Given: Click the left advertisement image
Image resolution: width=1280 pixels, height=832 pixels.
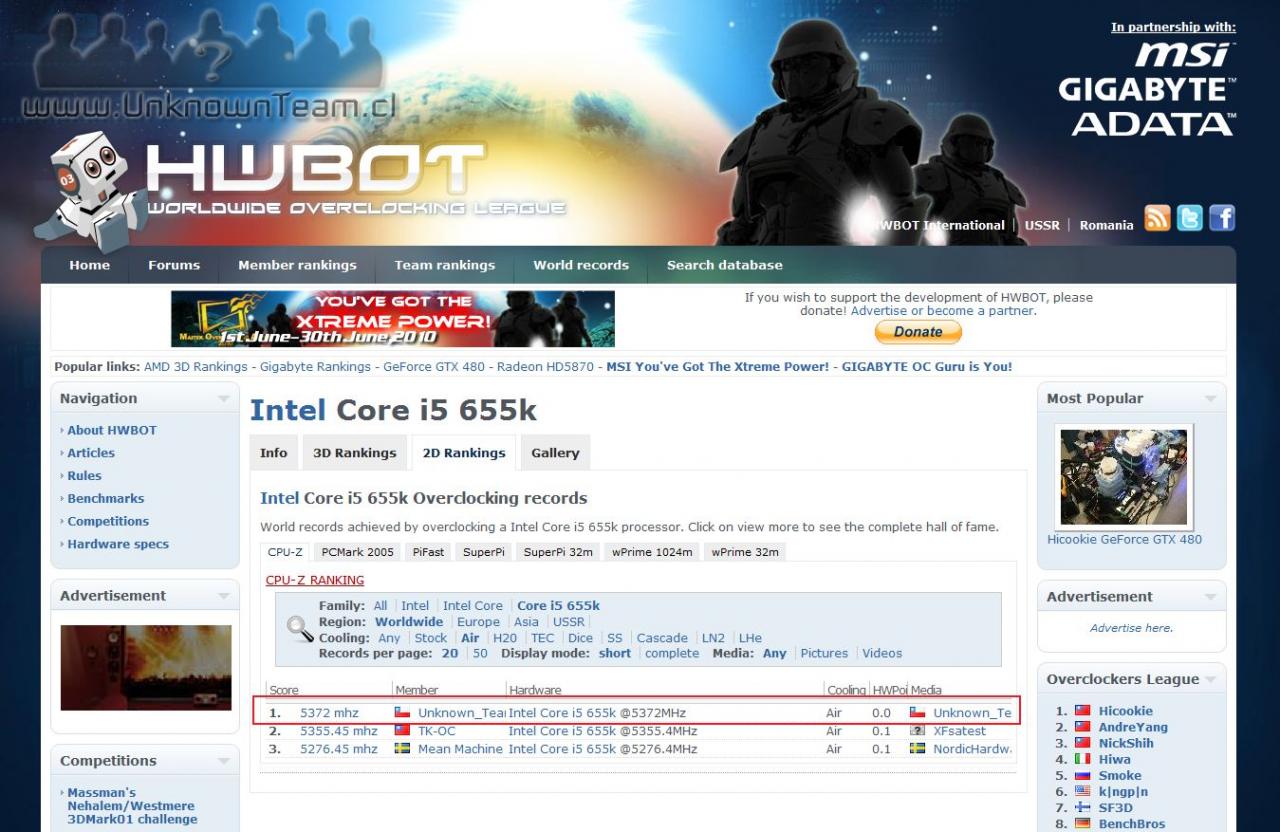Looking at the screenshot, I should pos(146,668).
